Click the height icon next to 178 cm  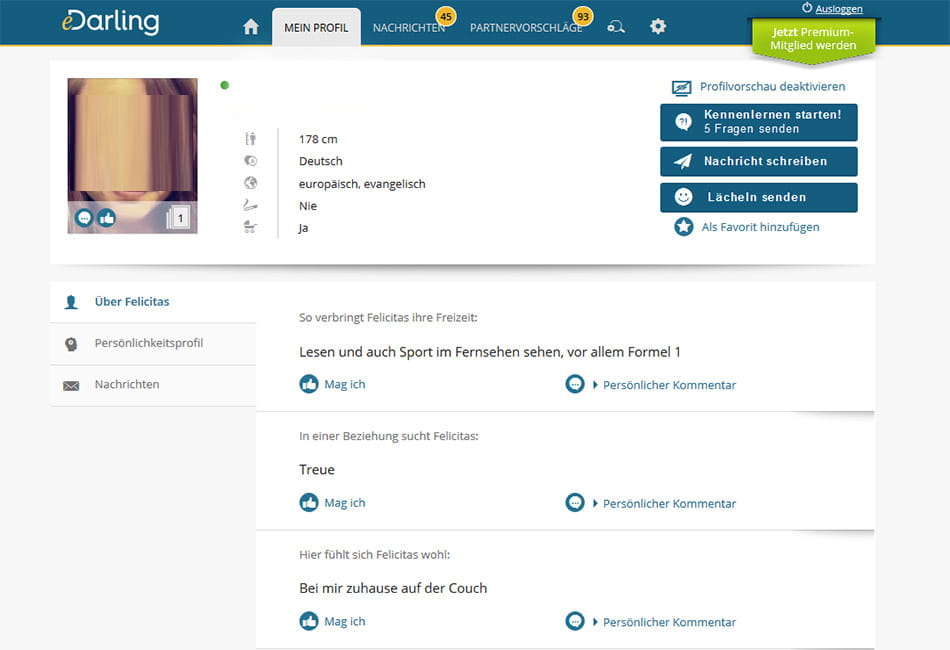pyautogui.click(x=250, y=139)
